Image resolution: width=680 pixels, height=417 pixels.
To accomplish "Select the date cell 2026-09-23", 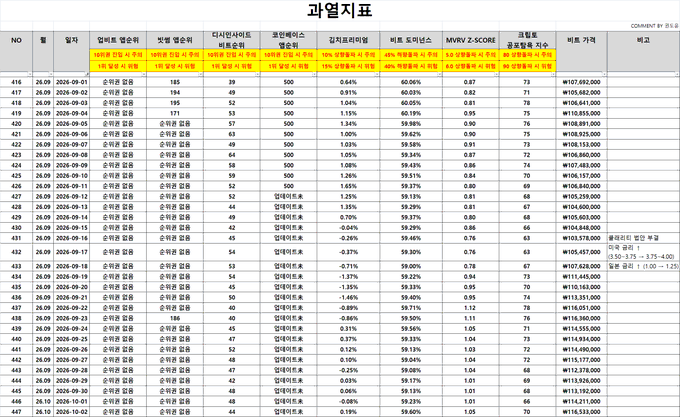I will pos(72,318).
